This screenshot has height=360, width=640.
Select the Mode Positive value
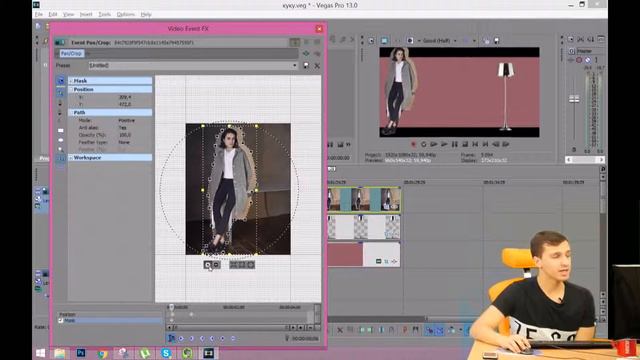coord(126,120)
